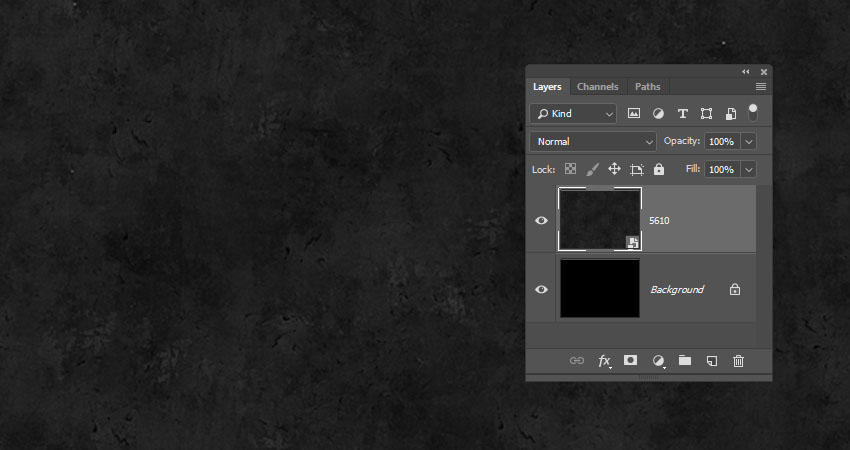The image size is (850, 450).
Task: Click the type layer filter icon
Action: coord(682,114)
